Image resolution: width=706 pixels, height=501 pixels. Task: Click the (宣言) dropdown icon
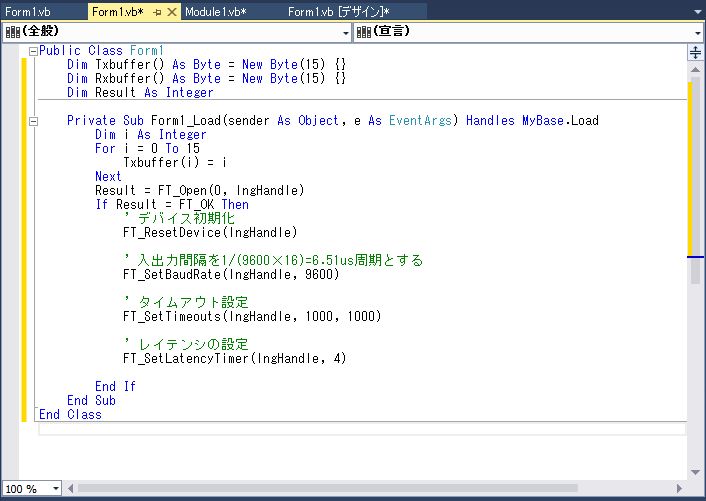click(x=363, y=32)
